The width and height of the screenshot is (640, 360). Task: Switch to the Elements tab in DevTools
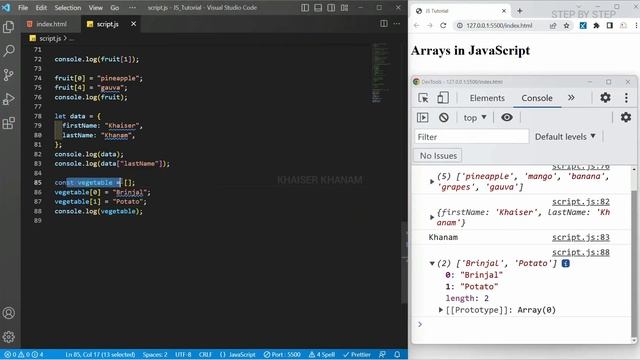pos(487,98)
